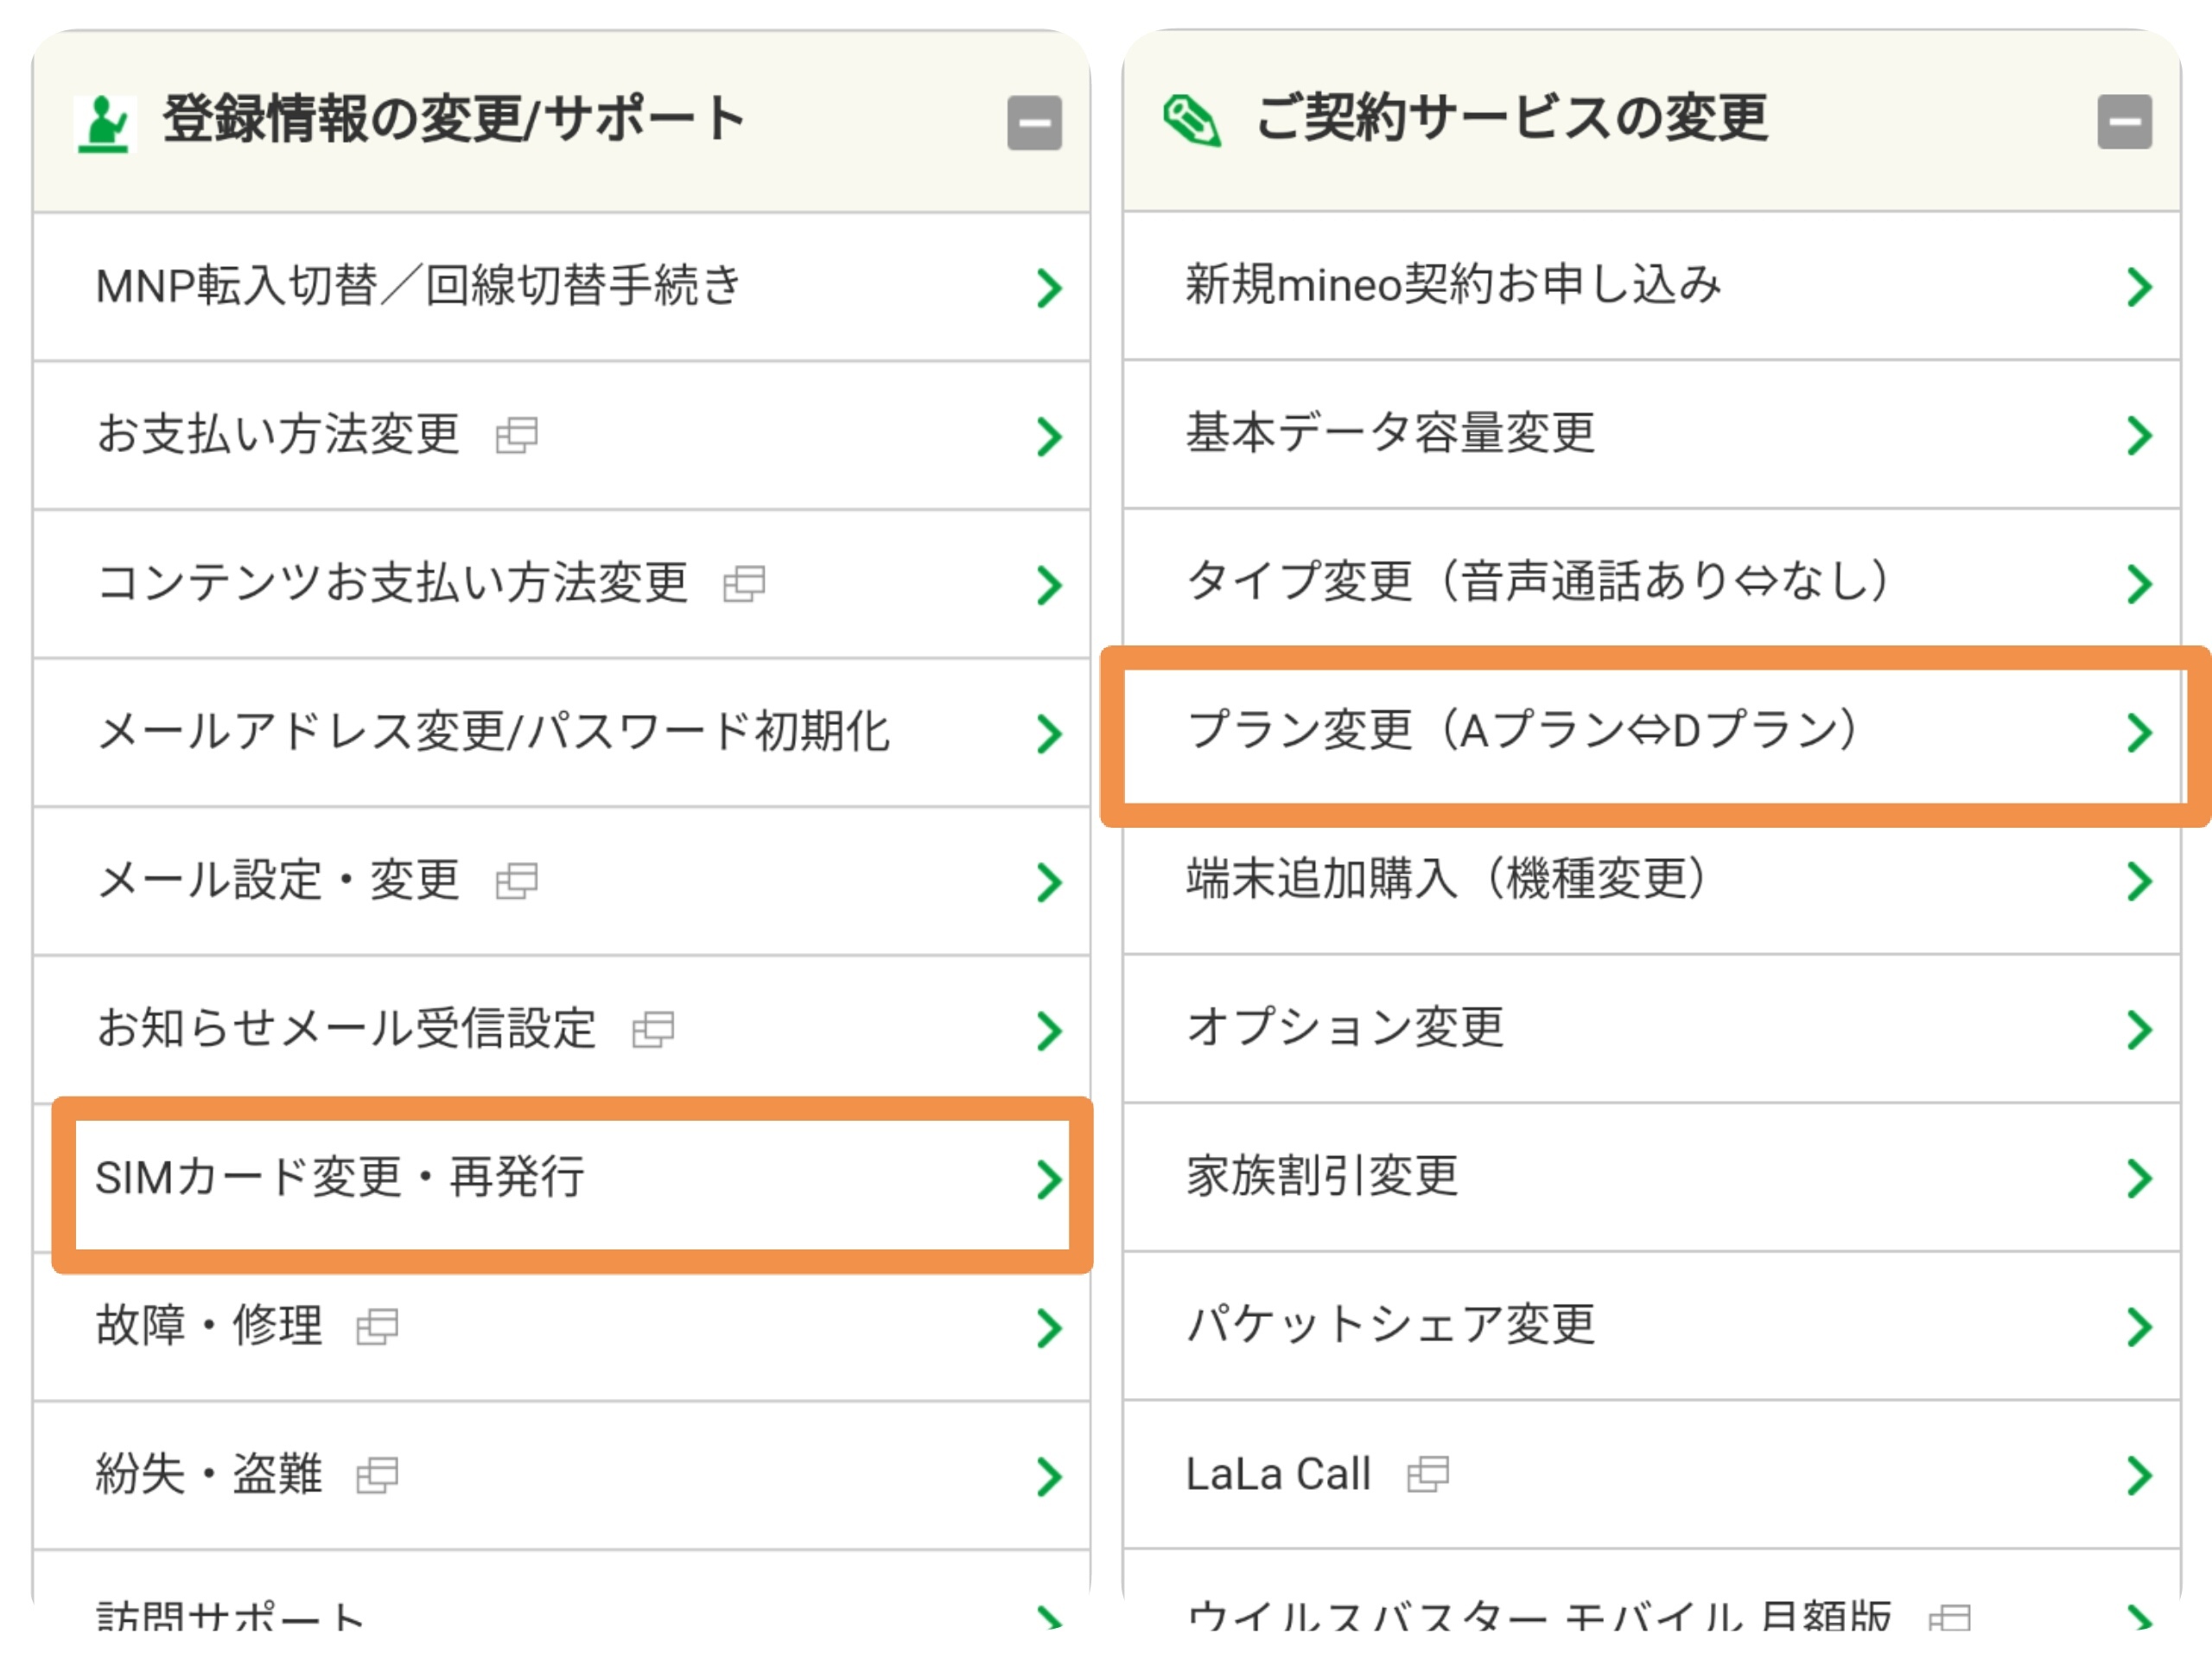Go to 新規mineo契約お申し込み
The width and height of the screenshot is (2212, 1659).
[x=1453, y=285]
